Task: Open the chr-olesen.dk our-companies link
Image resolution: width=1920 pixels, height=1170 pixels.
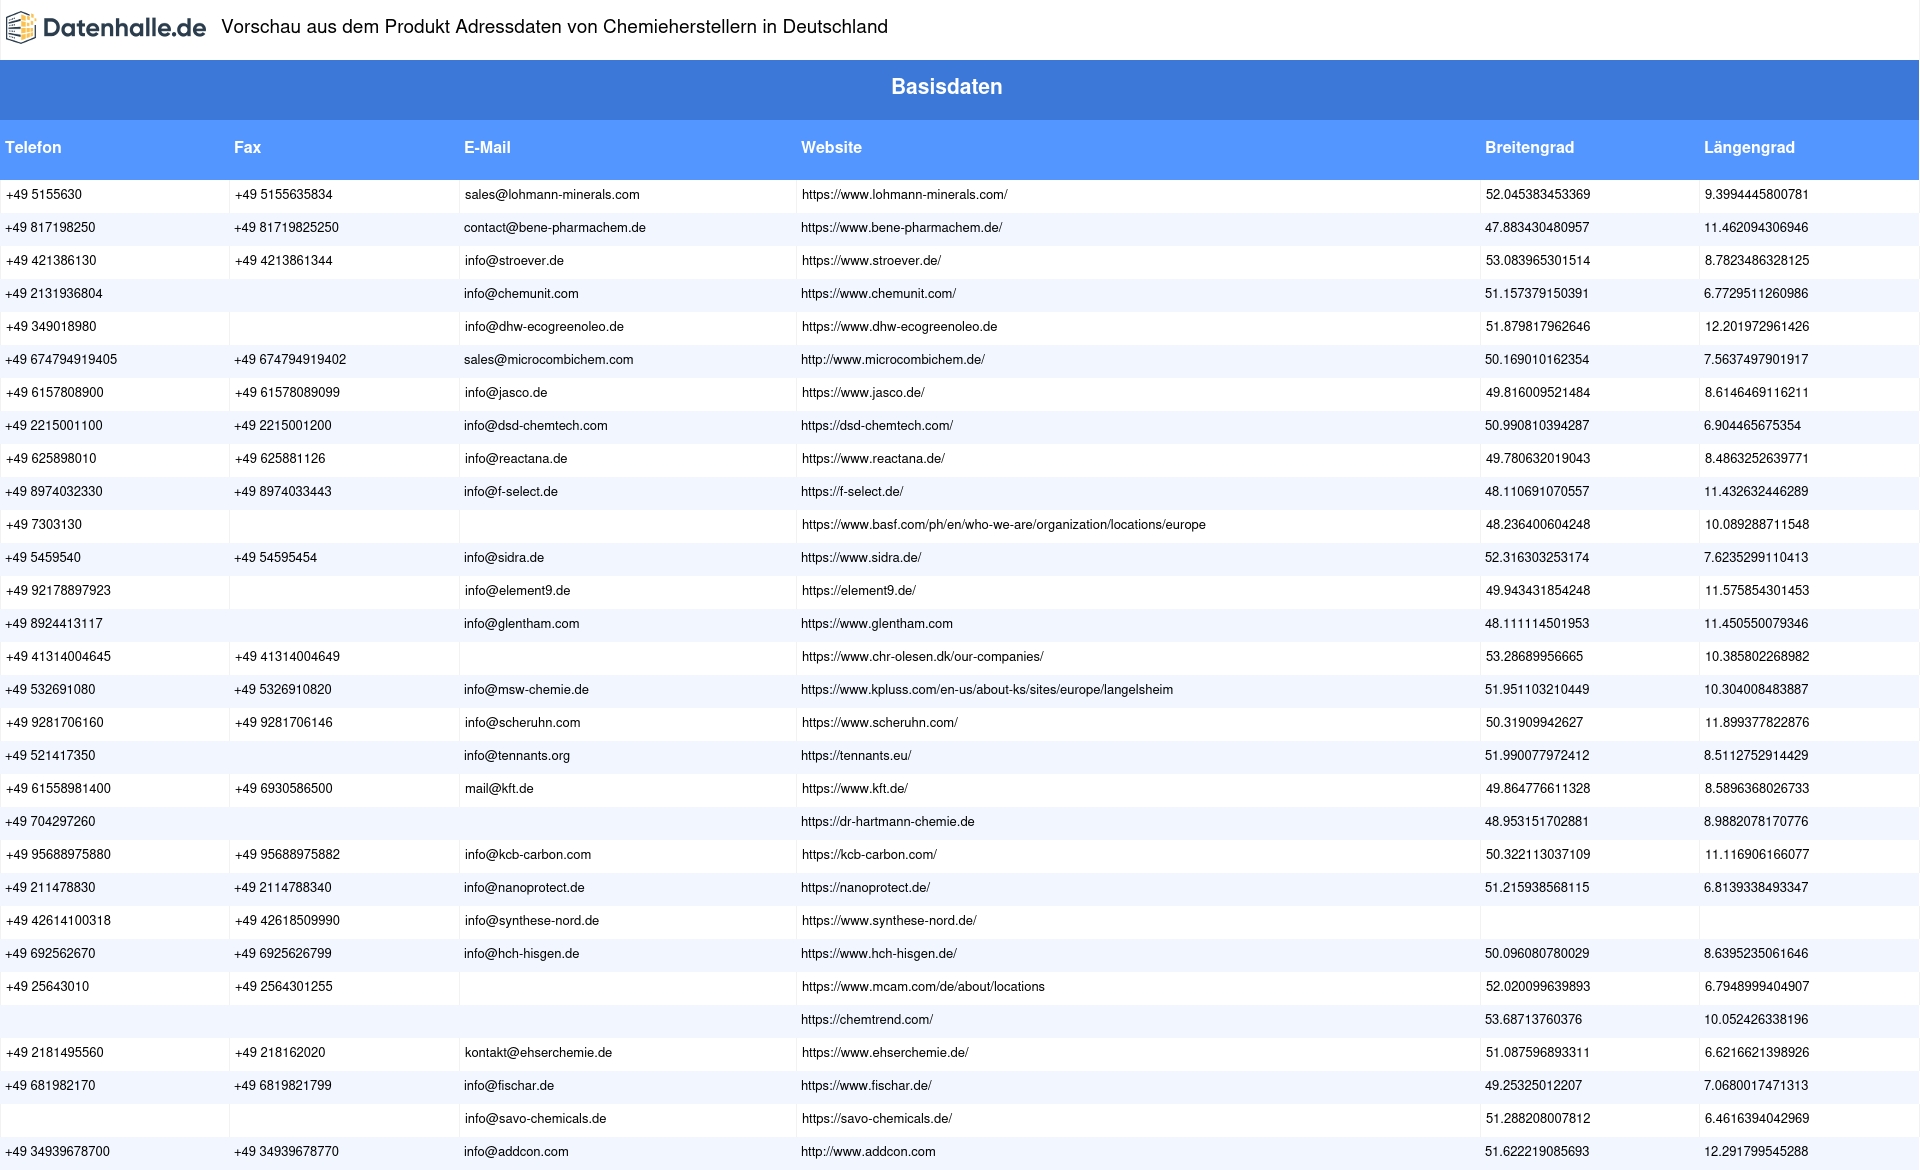Action: tap(922, 657)
